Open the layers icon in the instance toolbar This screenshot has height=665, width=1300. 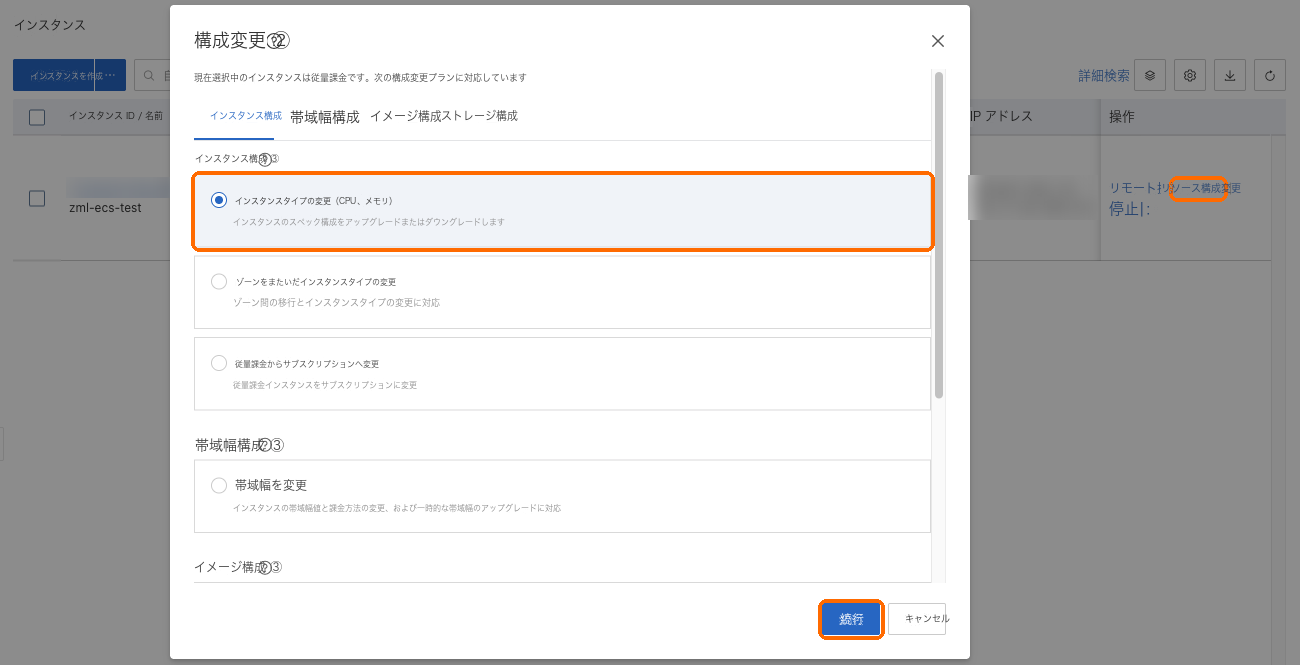[1150, 75]
